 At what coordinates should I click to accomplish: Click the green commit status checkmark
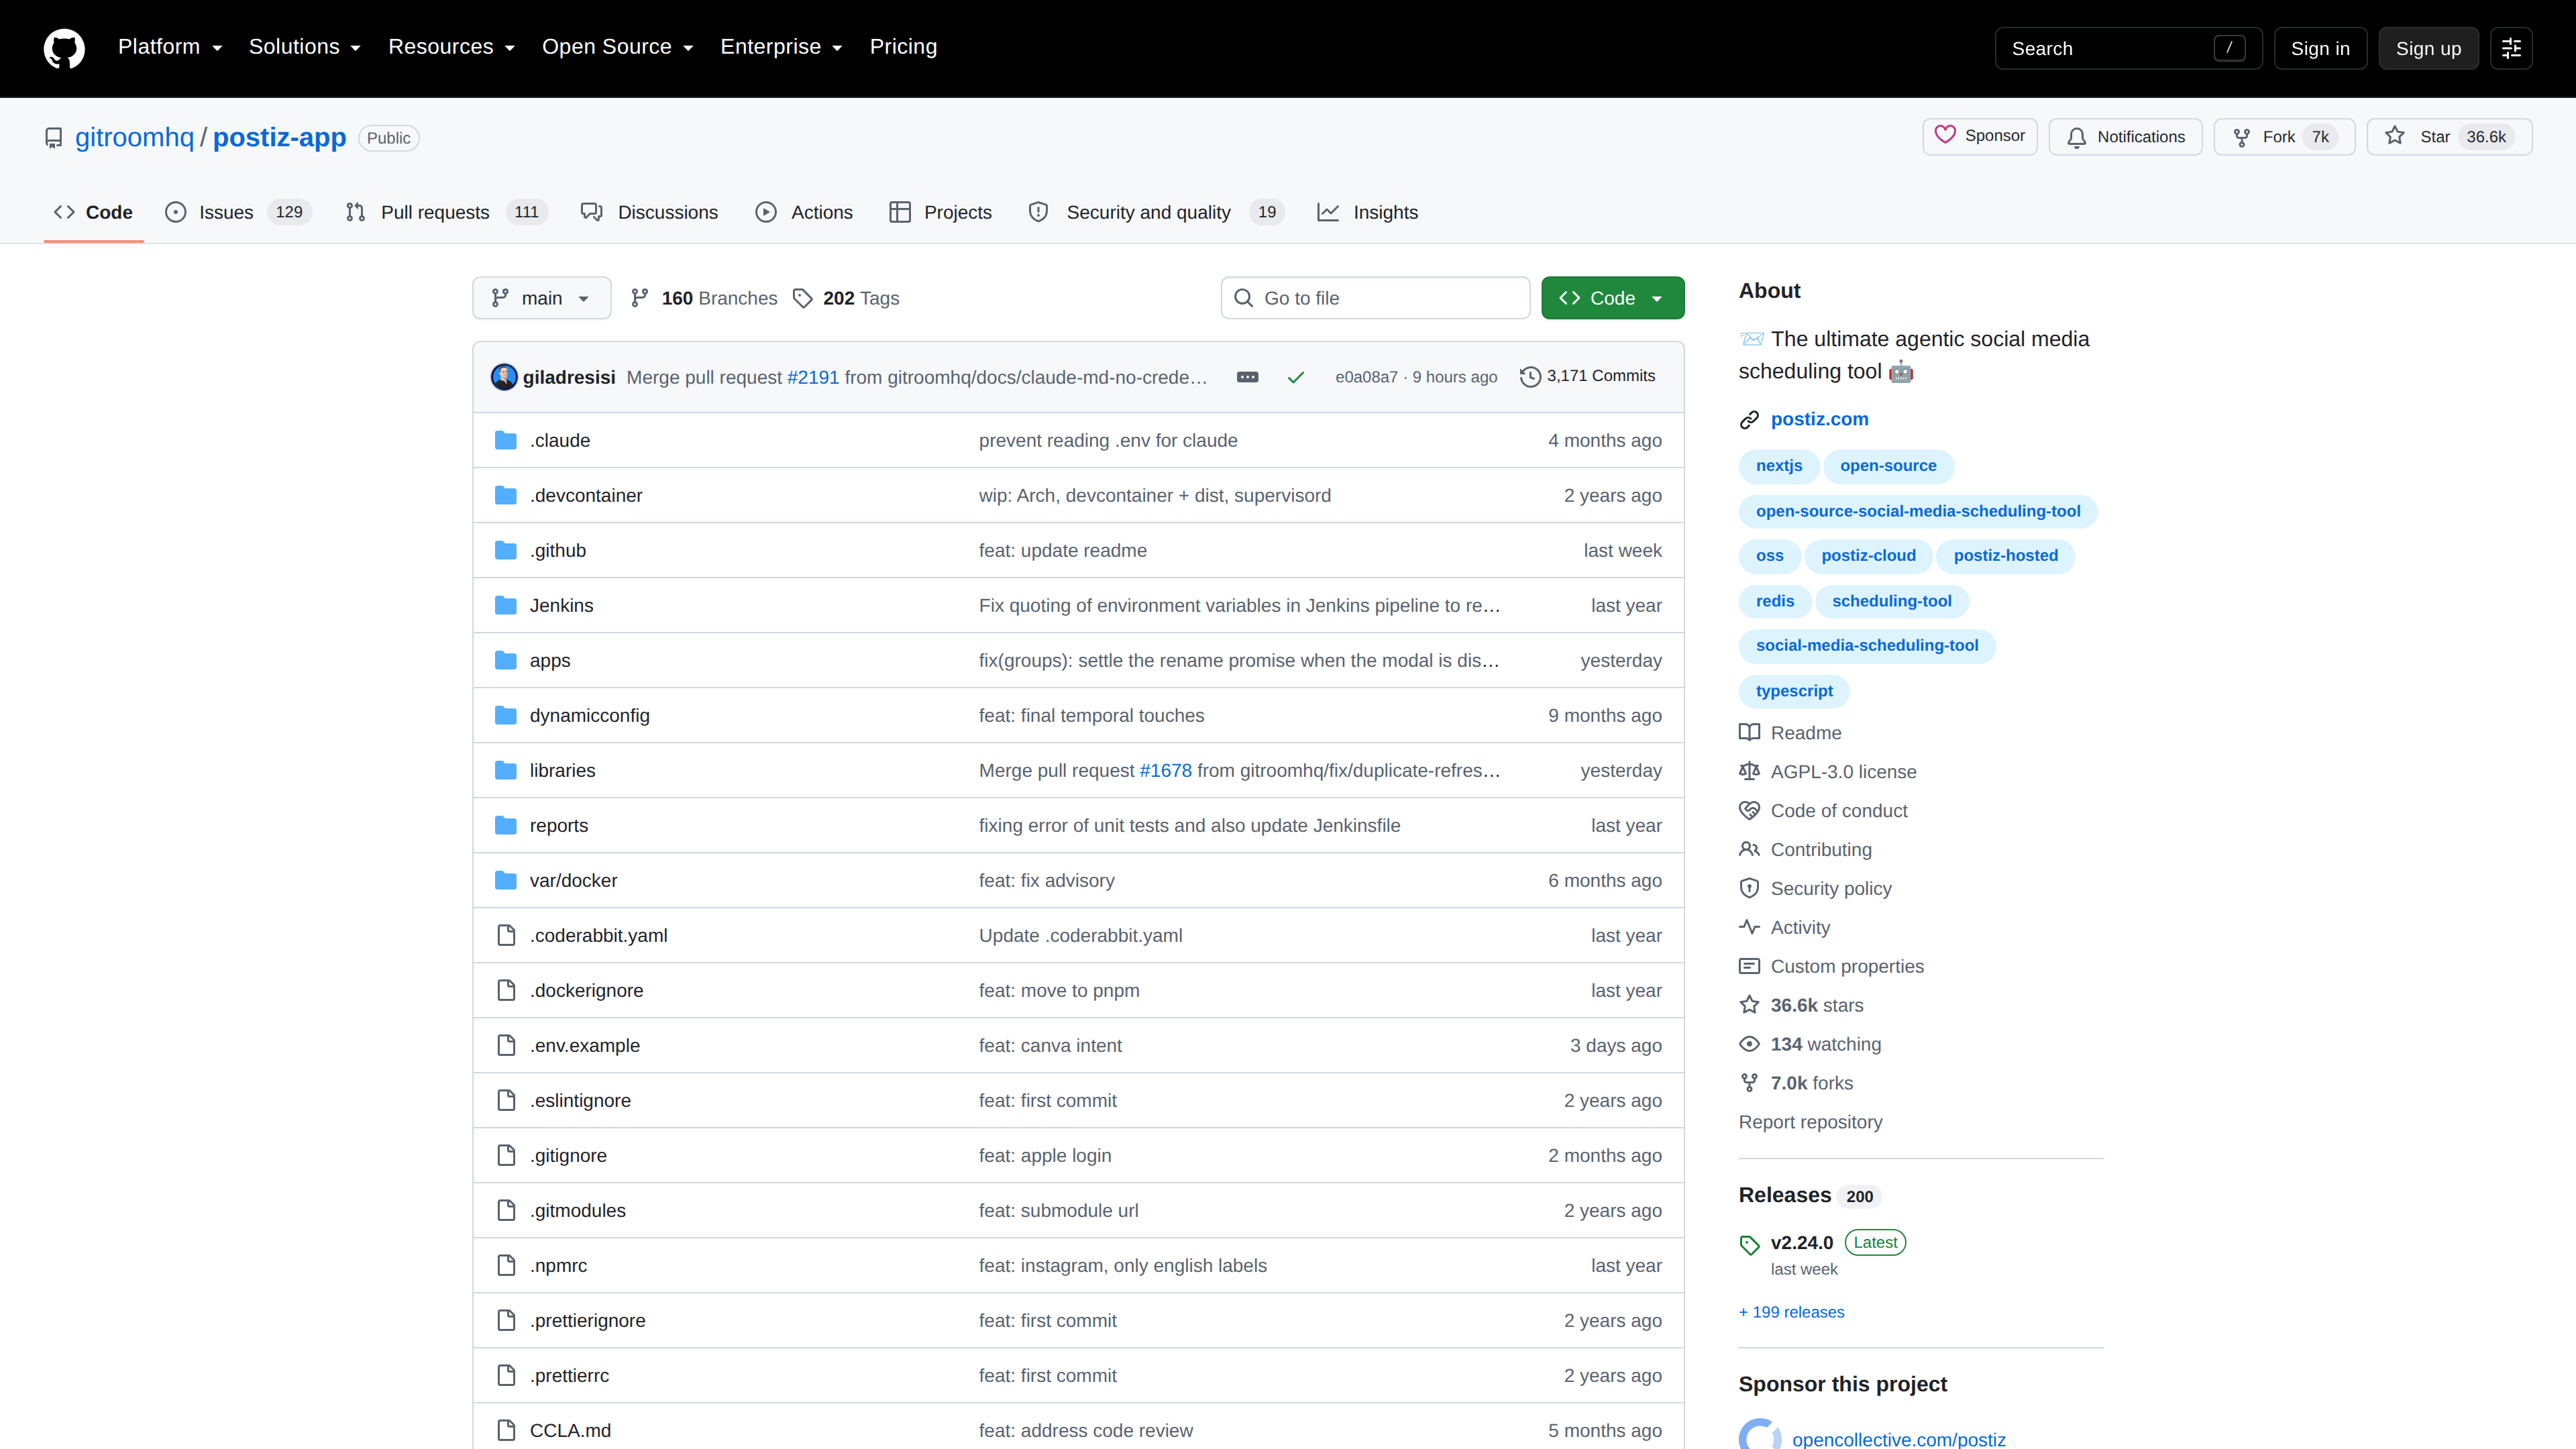[1295, 377]
